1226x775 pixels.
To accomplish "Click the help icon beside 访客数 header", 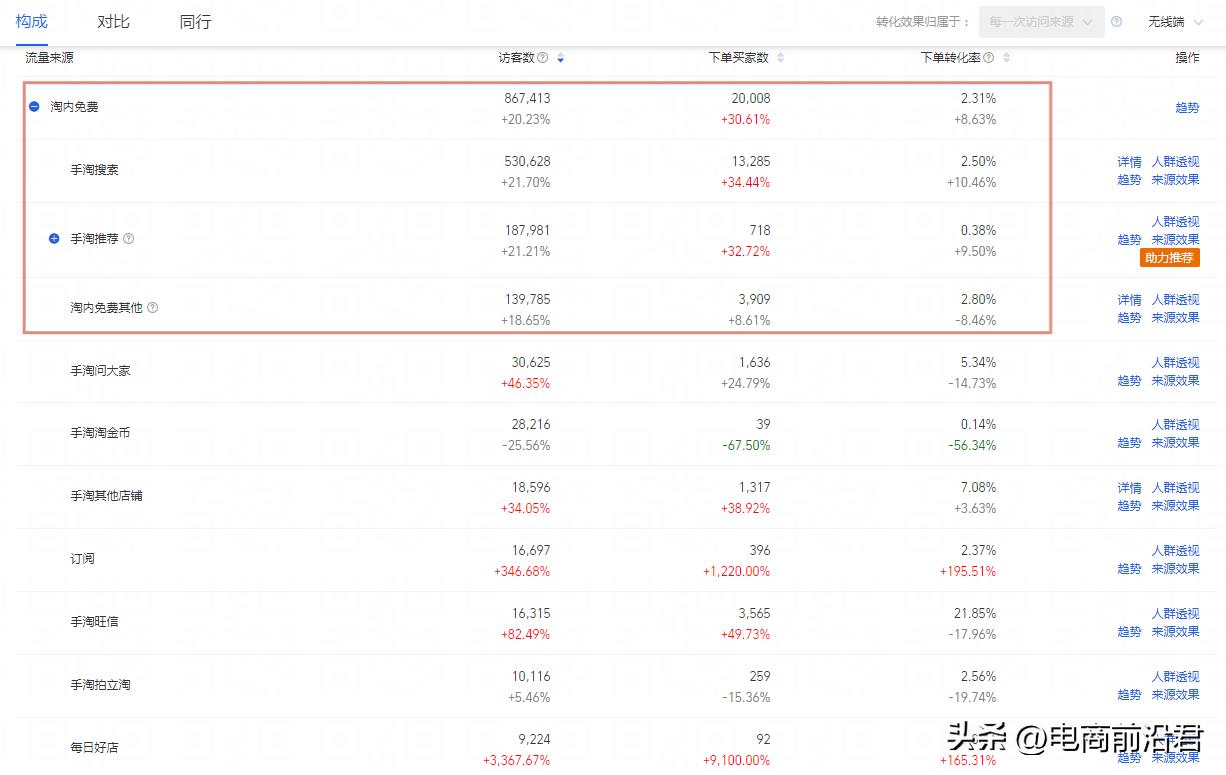I will pos(543,58).
